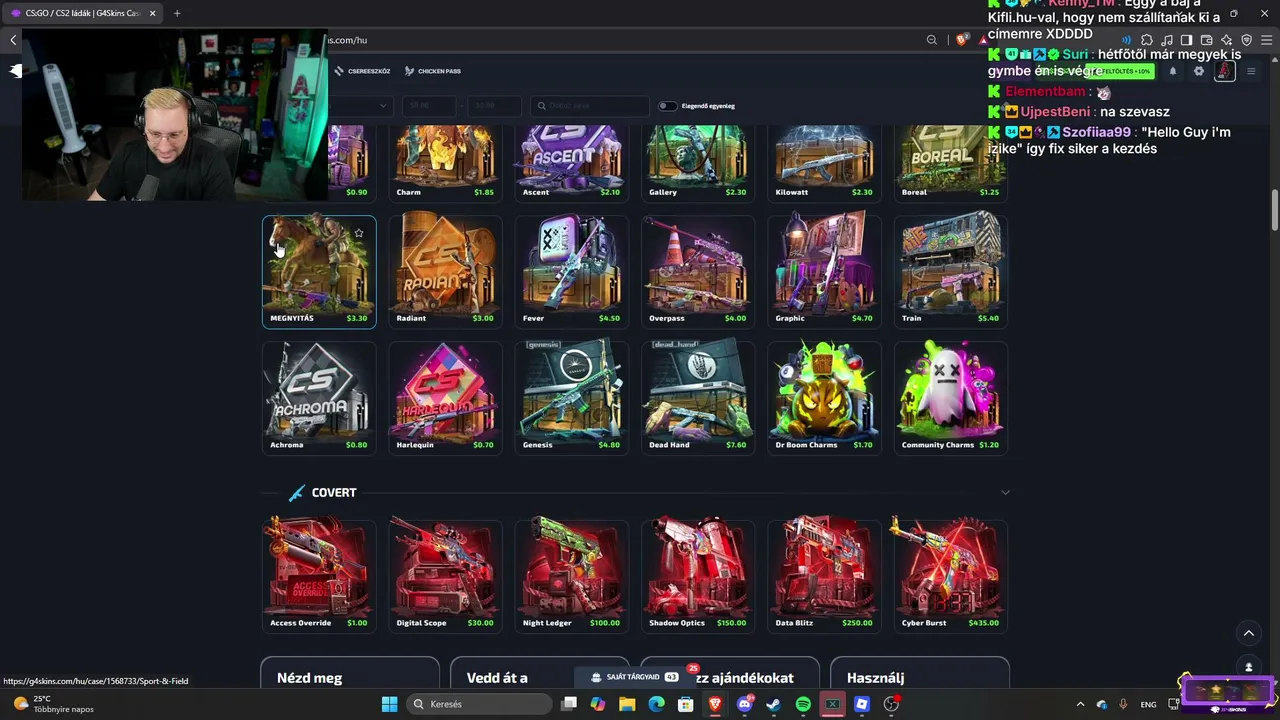This screenshot has width=1280, height=720.
Task: Open Microsoft Edge from the taskbar
Action: coord(656,704)
